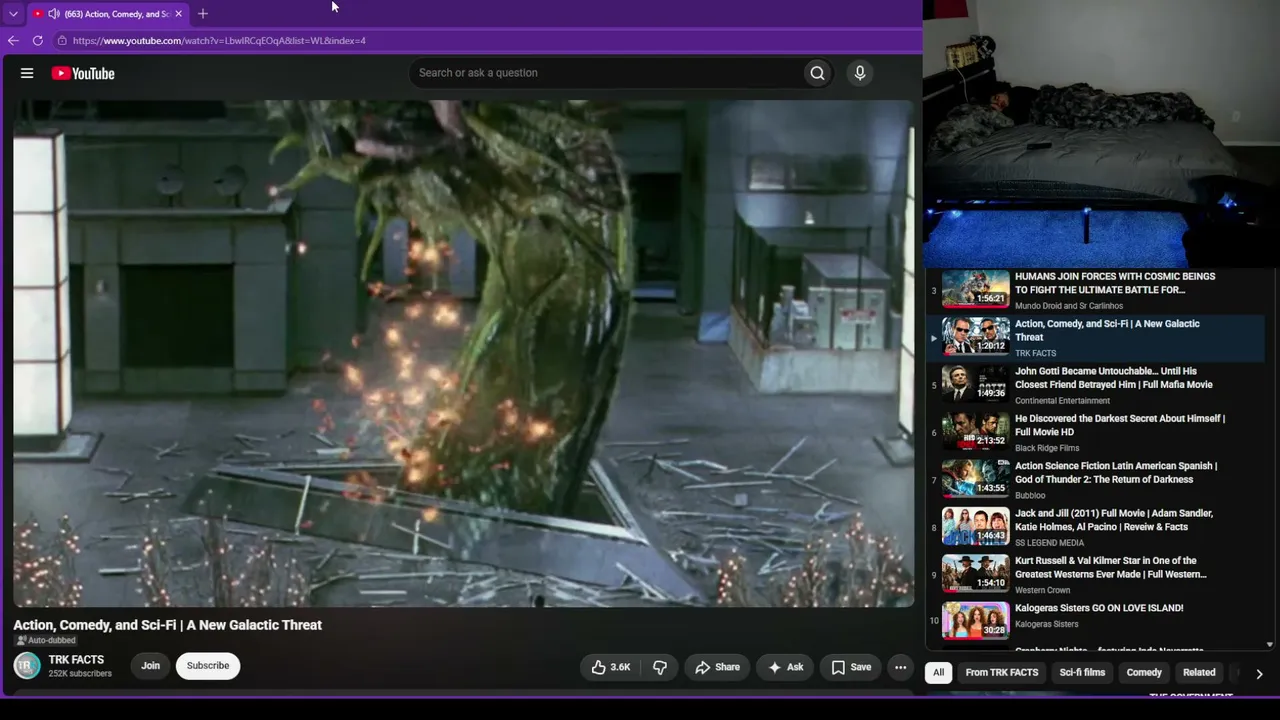Click the Auto-dubbed badge
The image size is (1280, 720).
pos(45,641)
